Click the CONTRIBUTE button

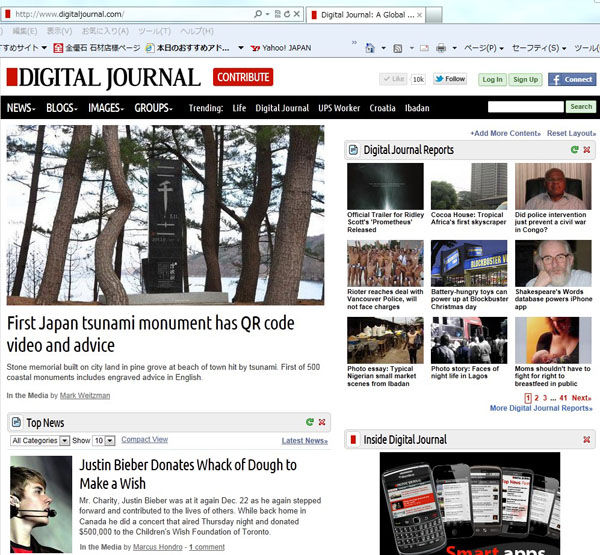tap(243, 77)
